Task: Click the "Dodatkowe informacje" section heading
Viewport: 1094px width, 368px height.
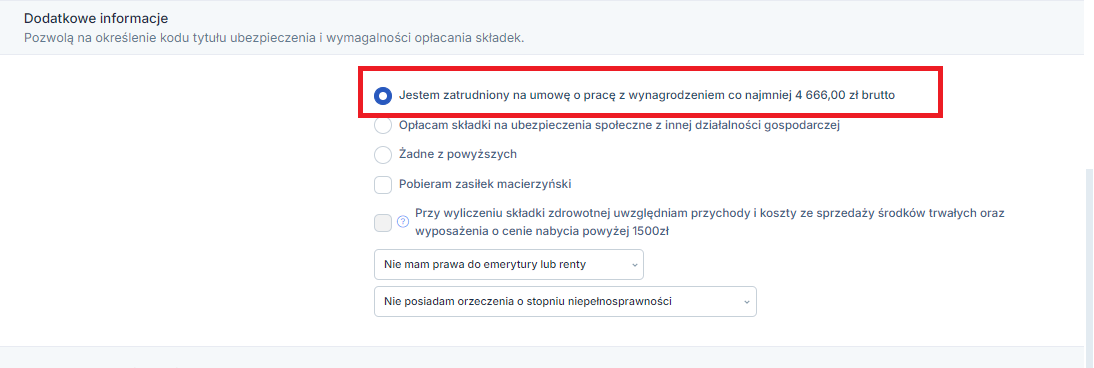Action: 96,18
